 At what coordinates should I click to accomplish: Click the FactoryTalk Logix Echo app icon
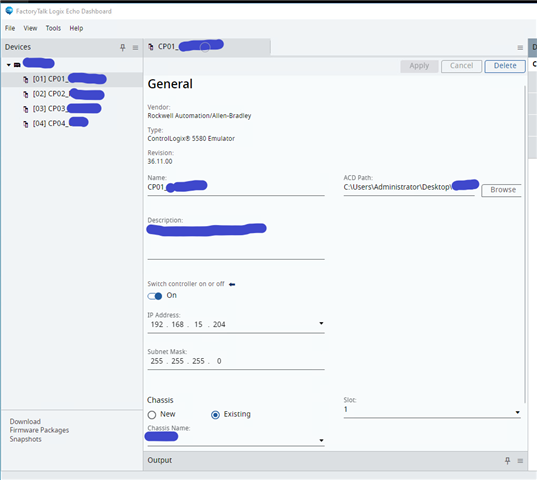coord(9,11)
